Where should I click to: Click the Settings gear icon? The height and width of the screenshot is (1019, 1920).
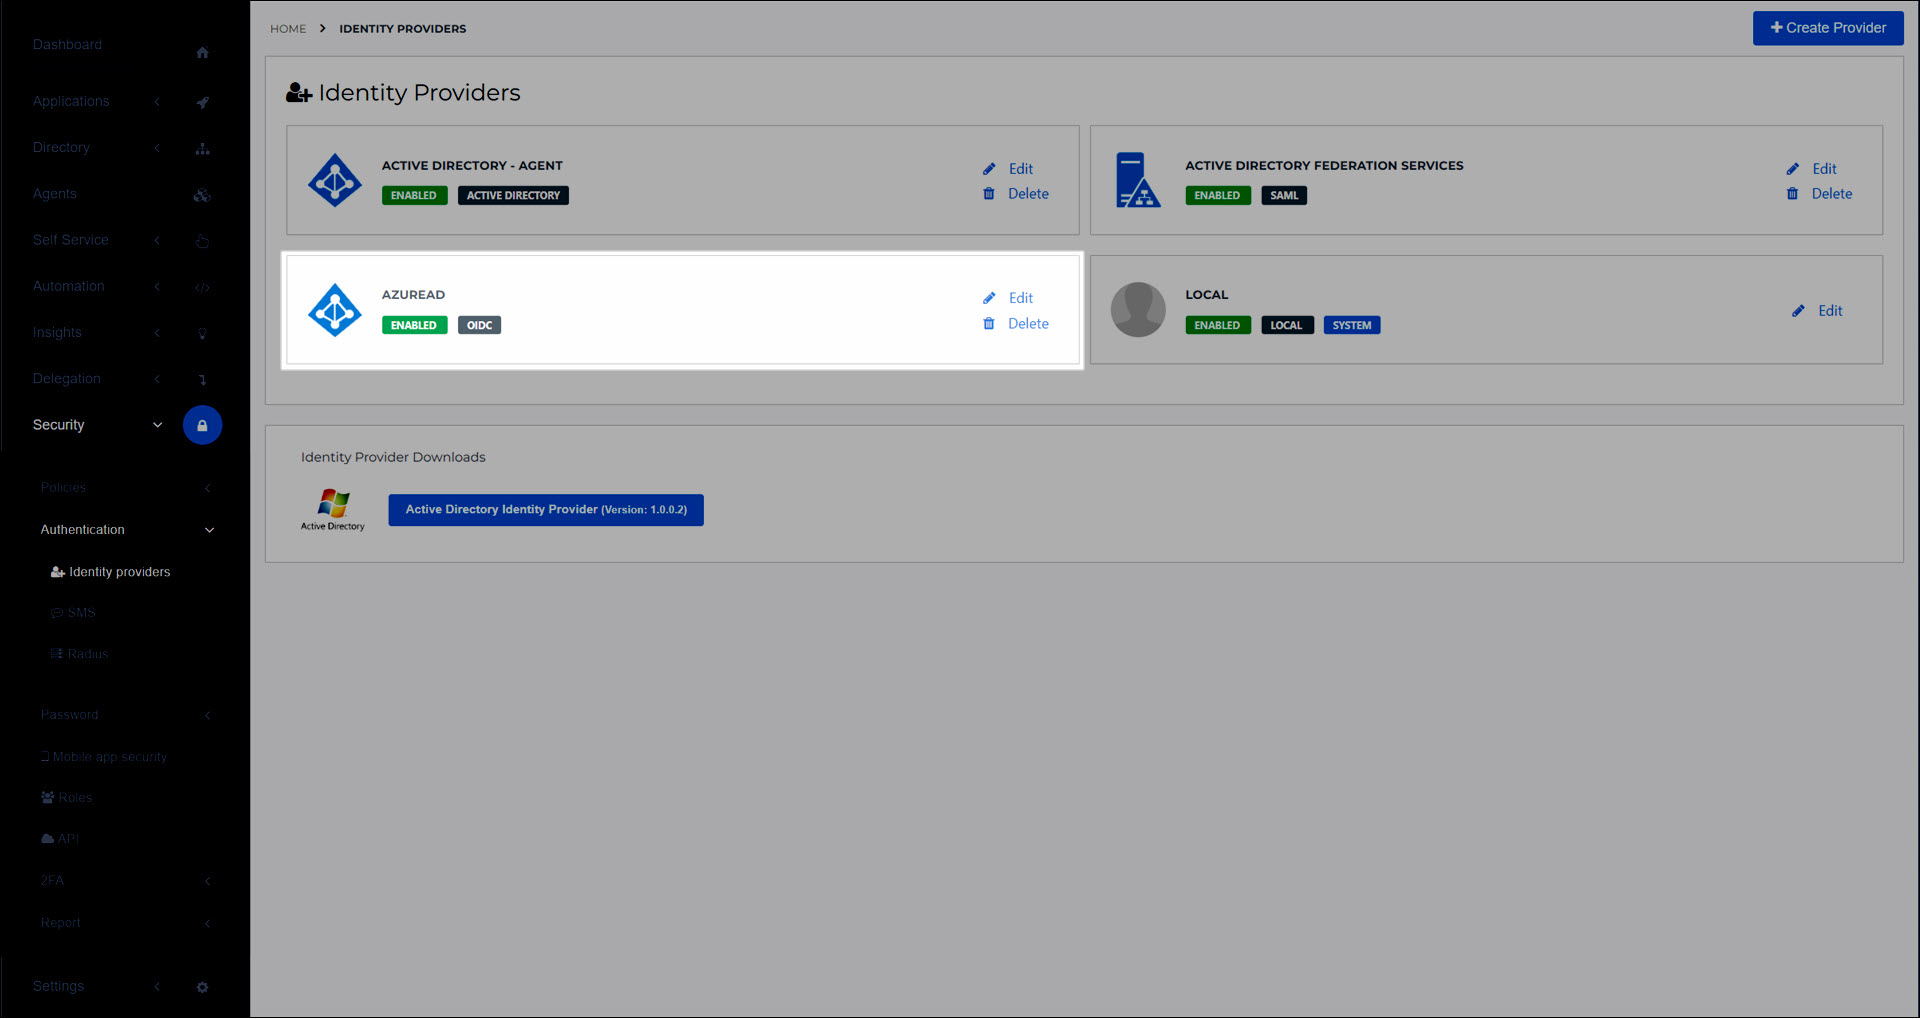[202, 987]
